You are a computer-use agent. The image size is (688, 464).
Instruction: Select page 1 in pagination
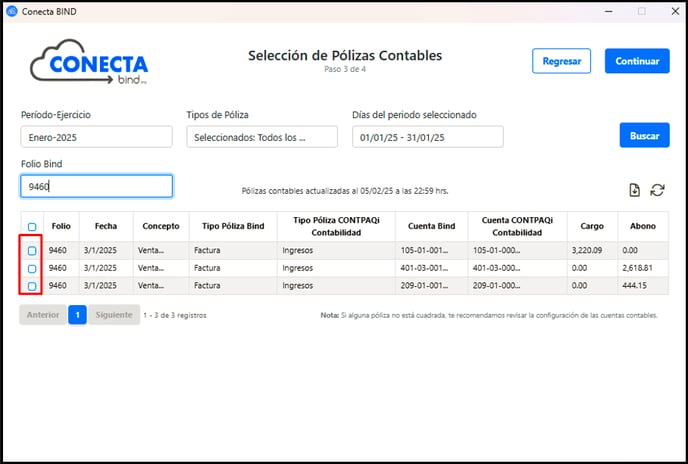[77, 315]
